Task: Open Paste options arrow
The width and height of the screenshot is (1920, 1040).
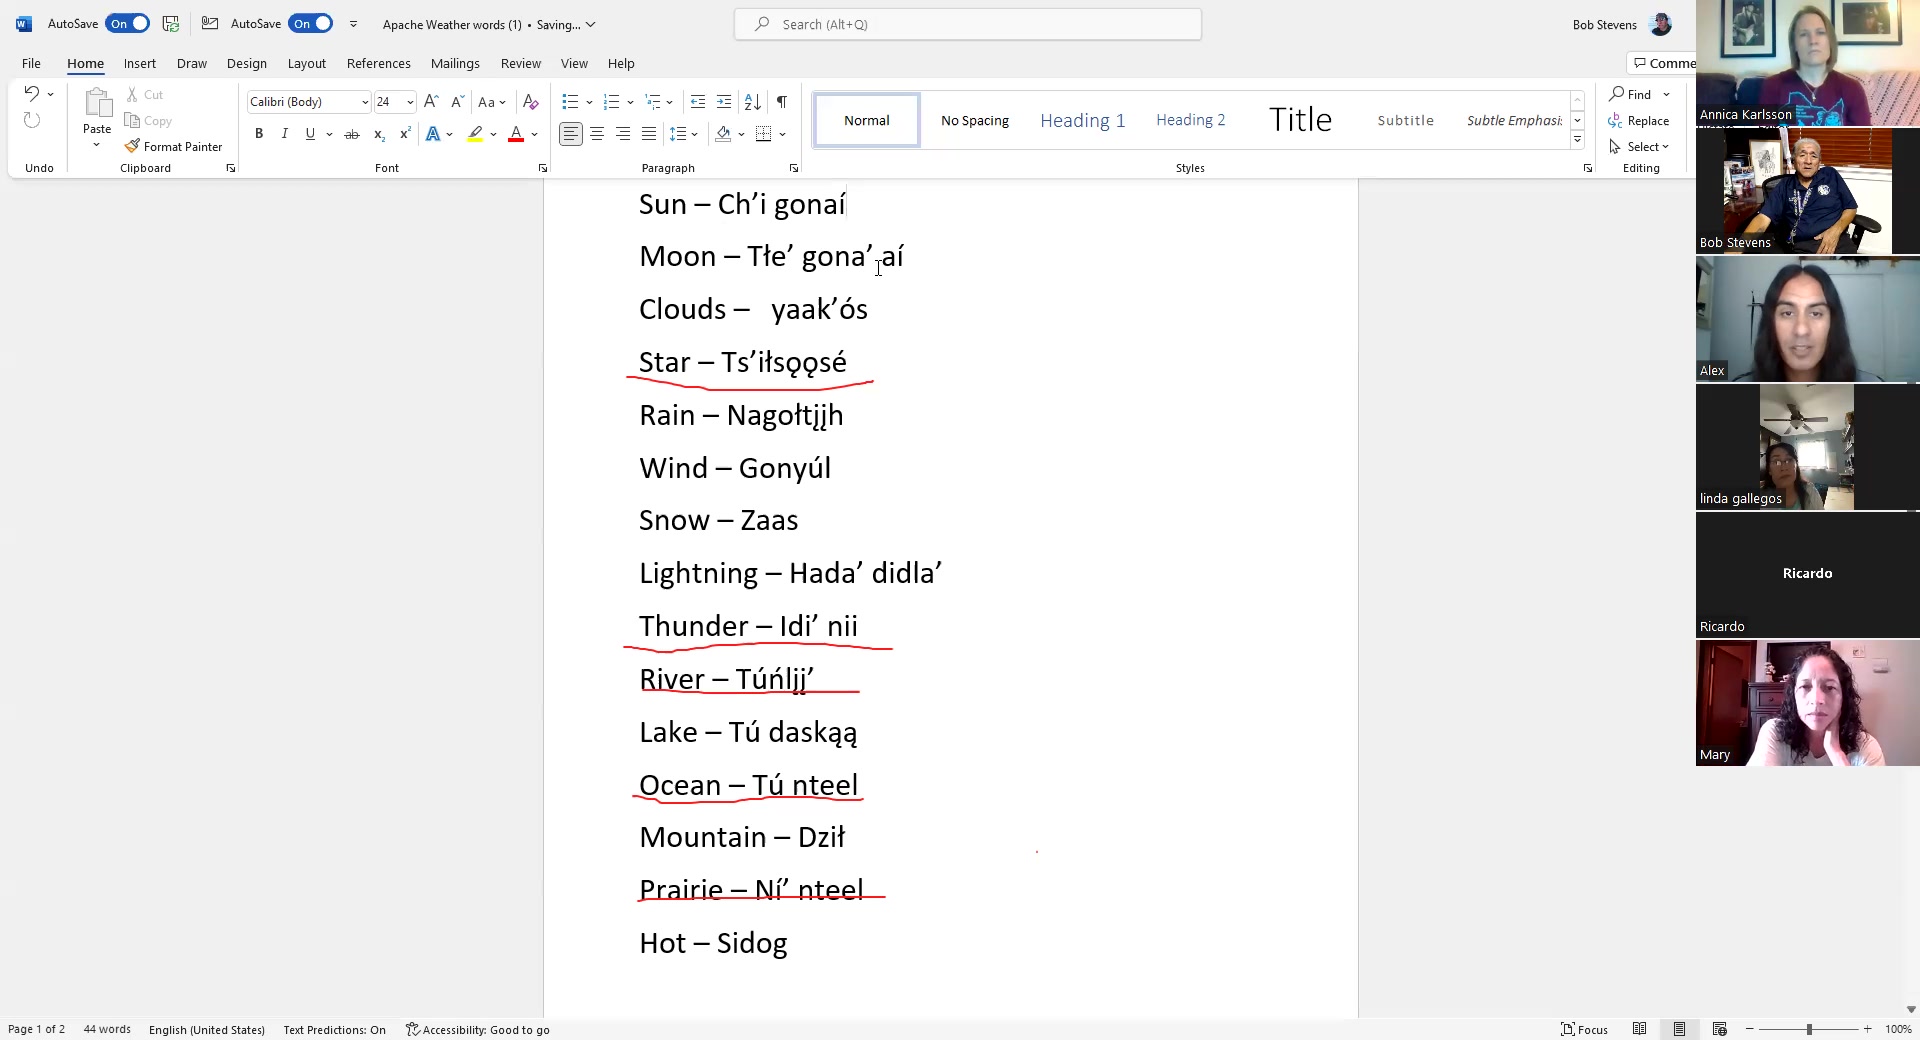Action: click(97, 146)
